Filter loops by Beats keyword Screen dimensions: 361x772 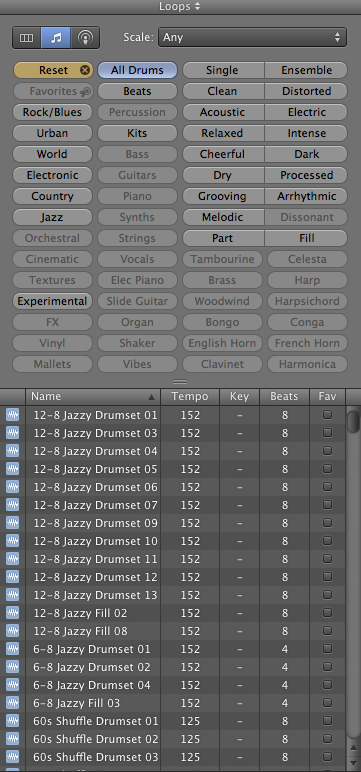pyautogui.click(x=137, y=92)
